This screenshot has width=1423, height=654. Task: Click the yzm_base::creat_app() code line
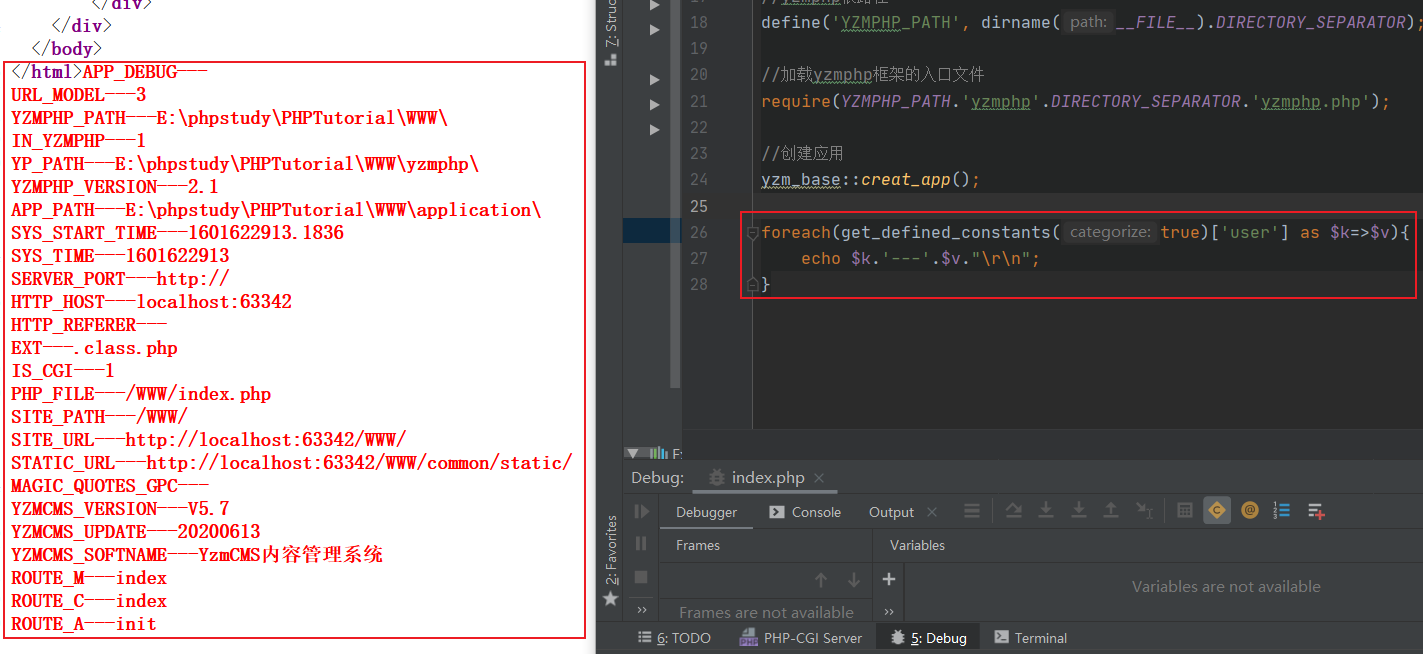coord(871,180)
